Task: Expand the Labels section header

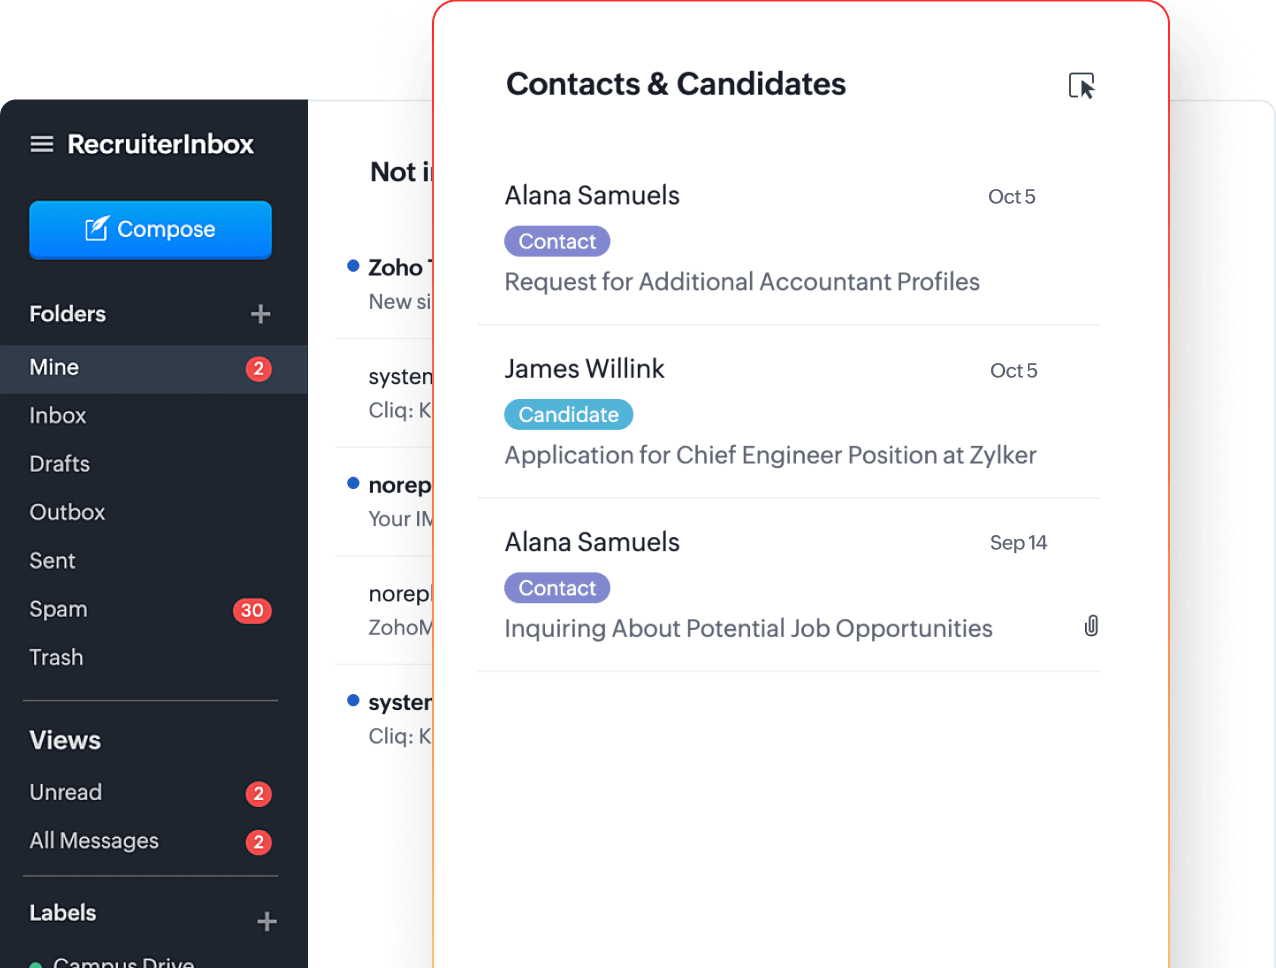Action: (x=62, y=913)
